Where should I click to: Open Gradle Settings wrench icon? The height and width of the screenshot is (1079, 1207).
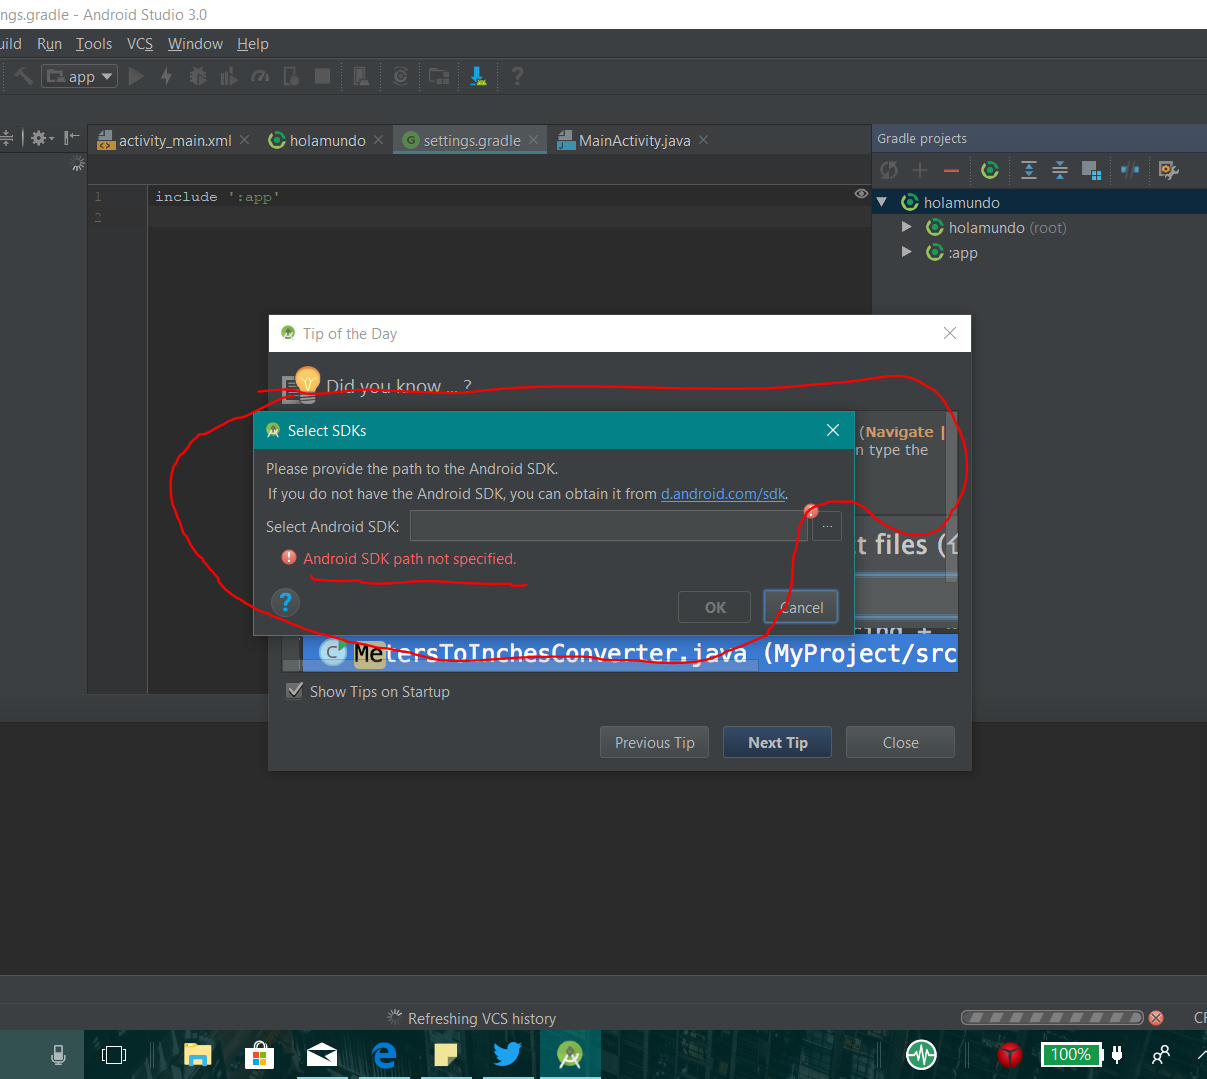[1167, 170]
